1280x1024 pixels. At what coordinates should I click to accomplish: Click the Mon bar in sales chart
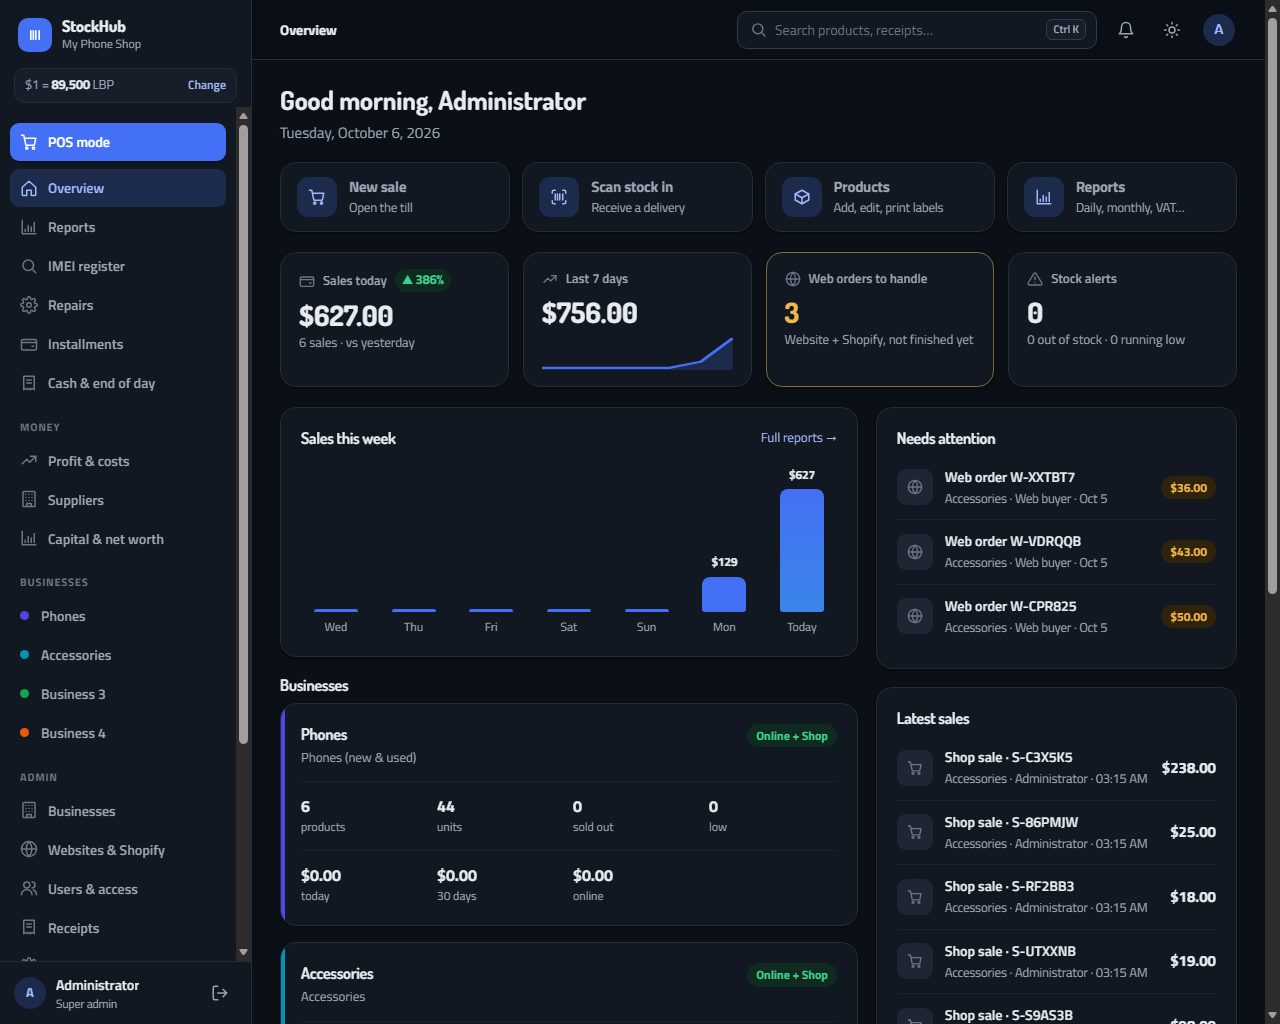tap(724, 594)
